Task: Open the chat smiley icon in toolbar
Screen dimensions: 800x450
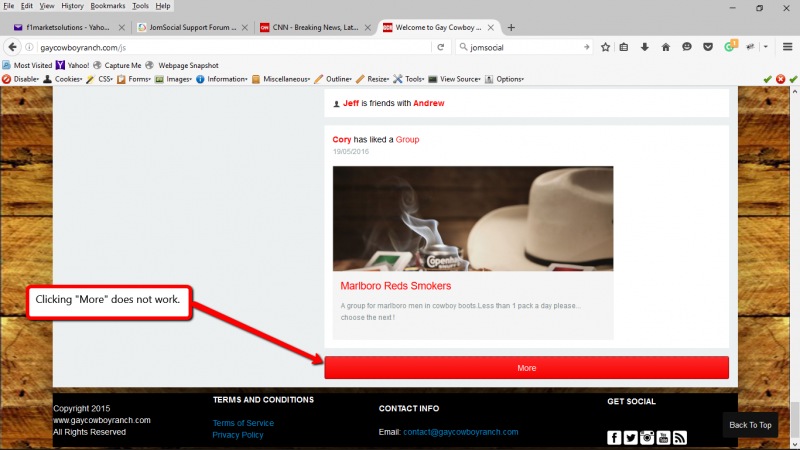Action: point(687,47)
